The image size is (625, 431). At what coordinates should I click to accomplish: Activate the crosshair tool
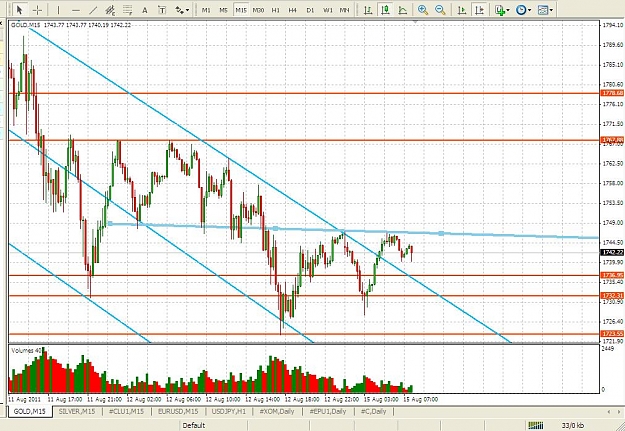point(38,10)
